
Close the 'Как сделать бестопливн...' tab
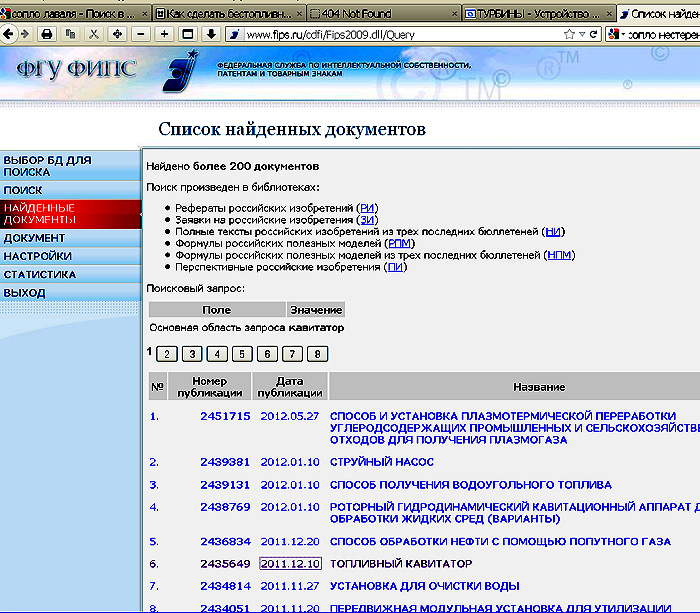pos(299,14)
